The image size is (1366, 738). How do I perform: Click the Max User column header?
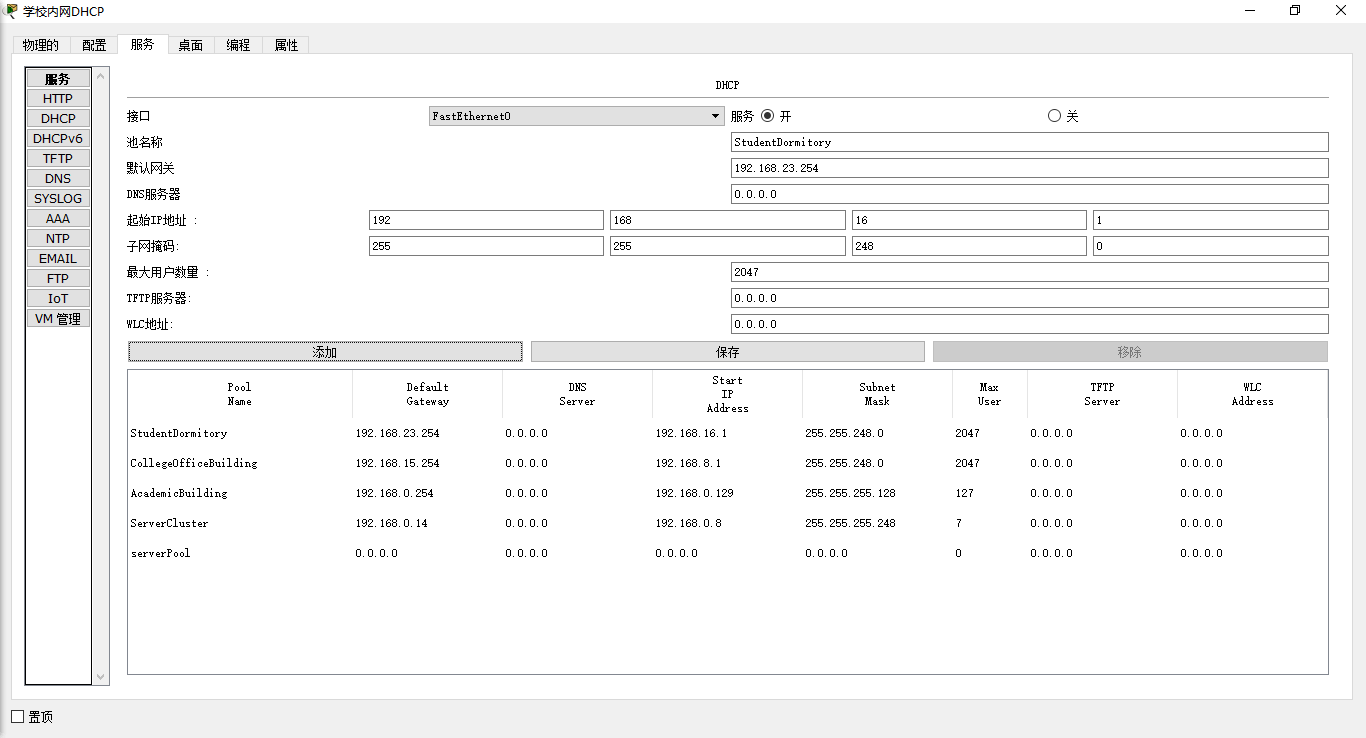coord(989,394)
